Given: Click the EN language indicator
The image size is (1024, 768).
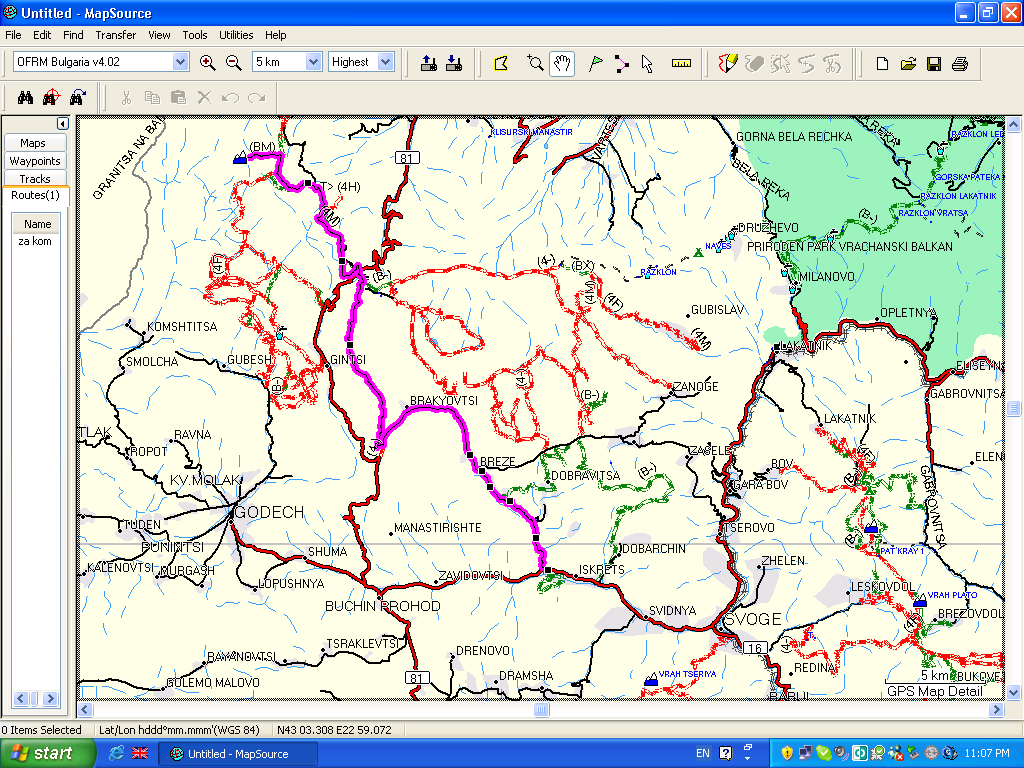Looking at the screenshot, I should pyautogui.click(x=703, y=754).
